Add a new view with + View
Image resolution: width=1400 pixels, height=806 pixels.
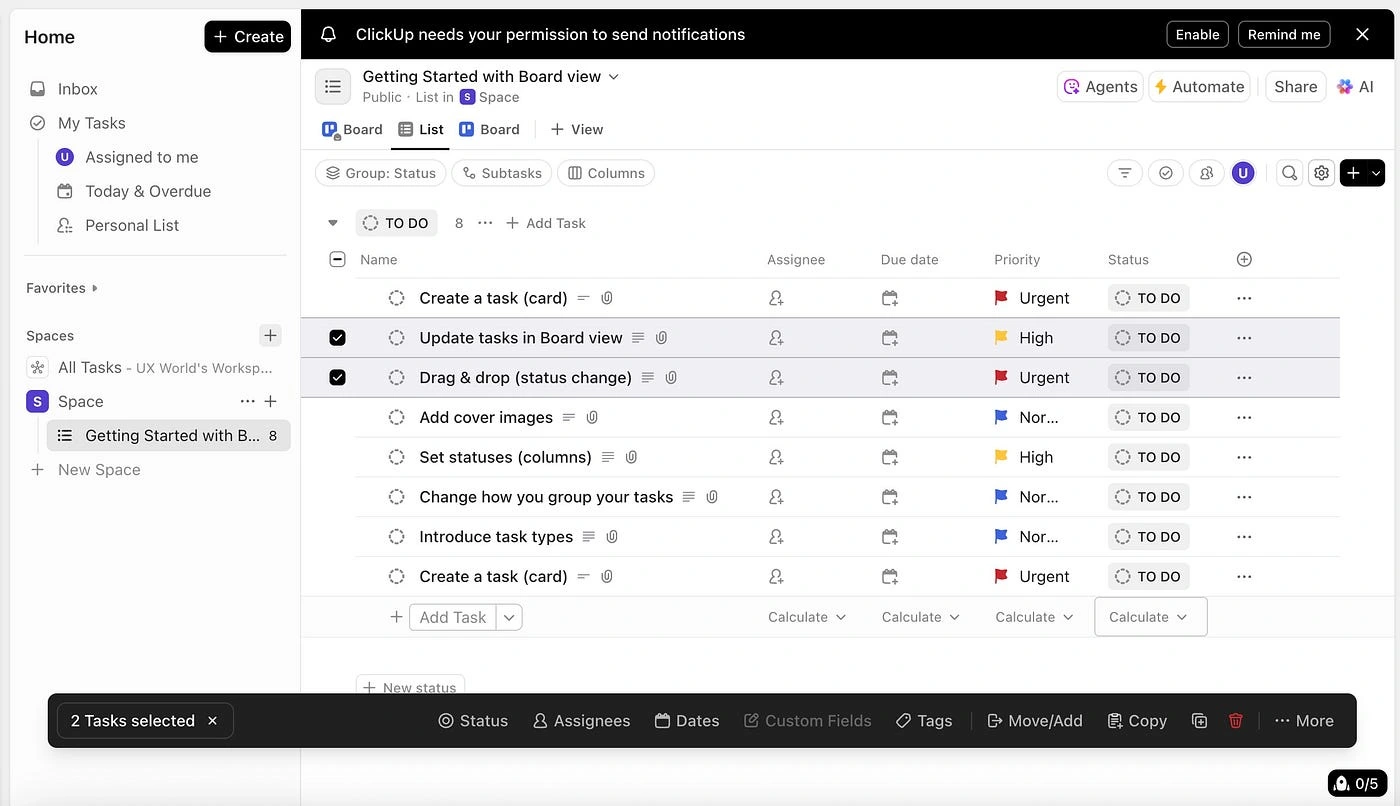pyautogui.click(x=577, y=129)
